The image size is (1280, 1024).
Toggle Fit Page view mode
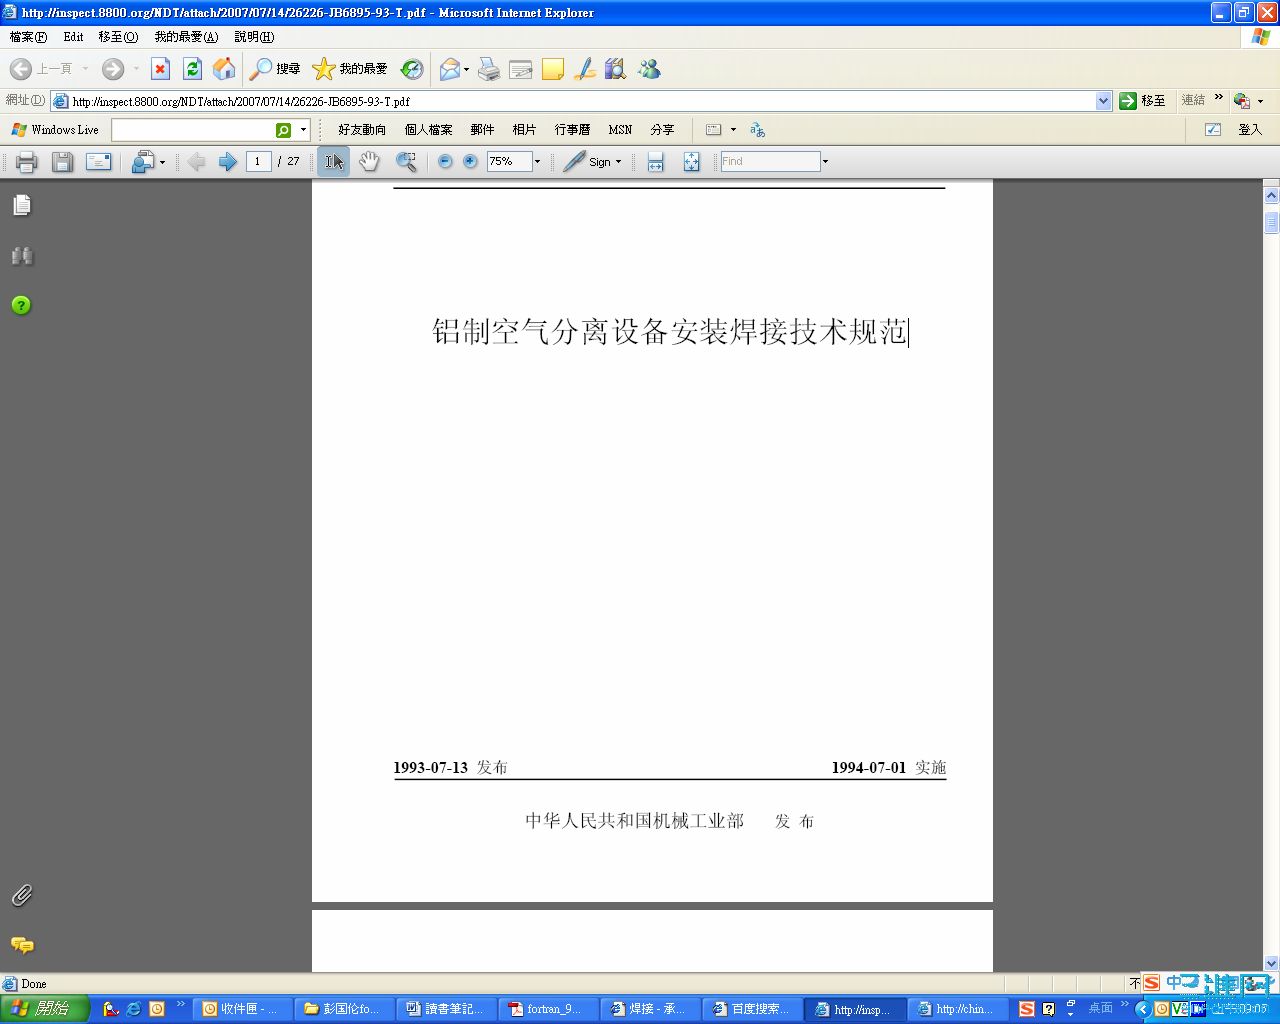[x=692, y=161]
